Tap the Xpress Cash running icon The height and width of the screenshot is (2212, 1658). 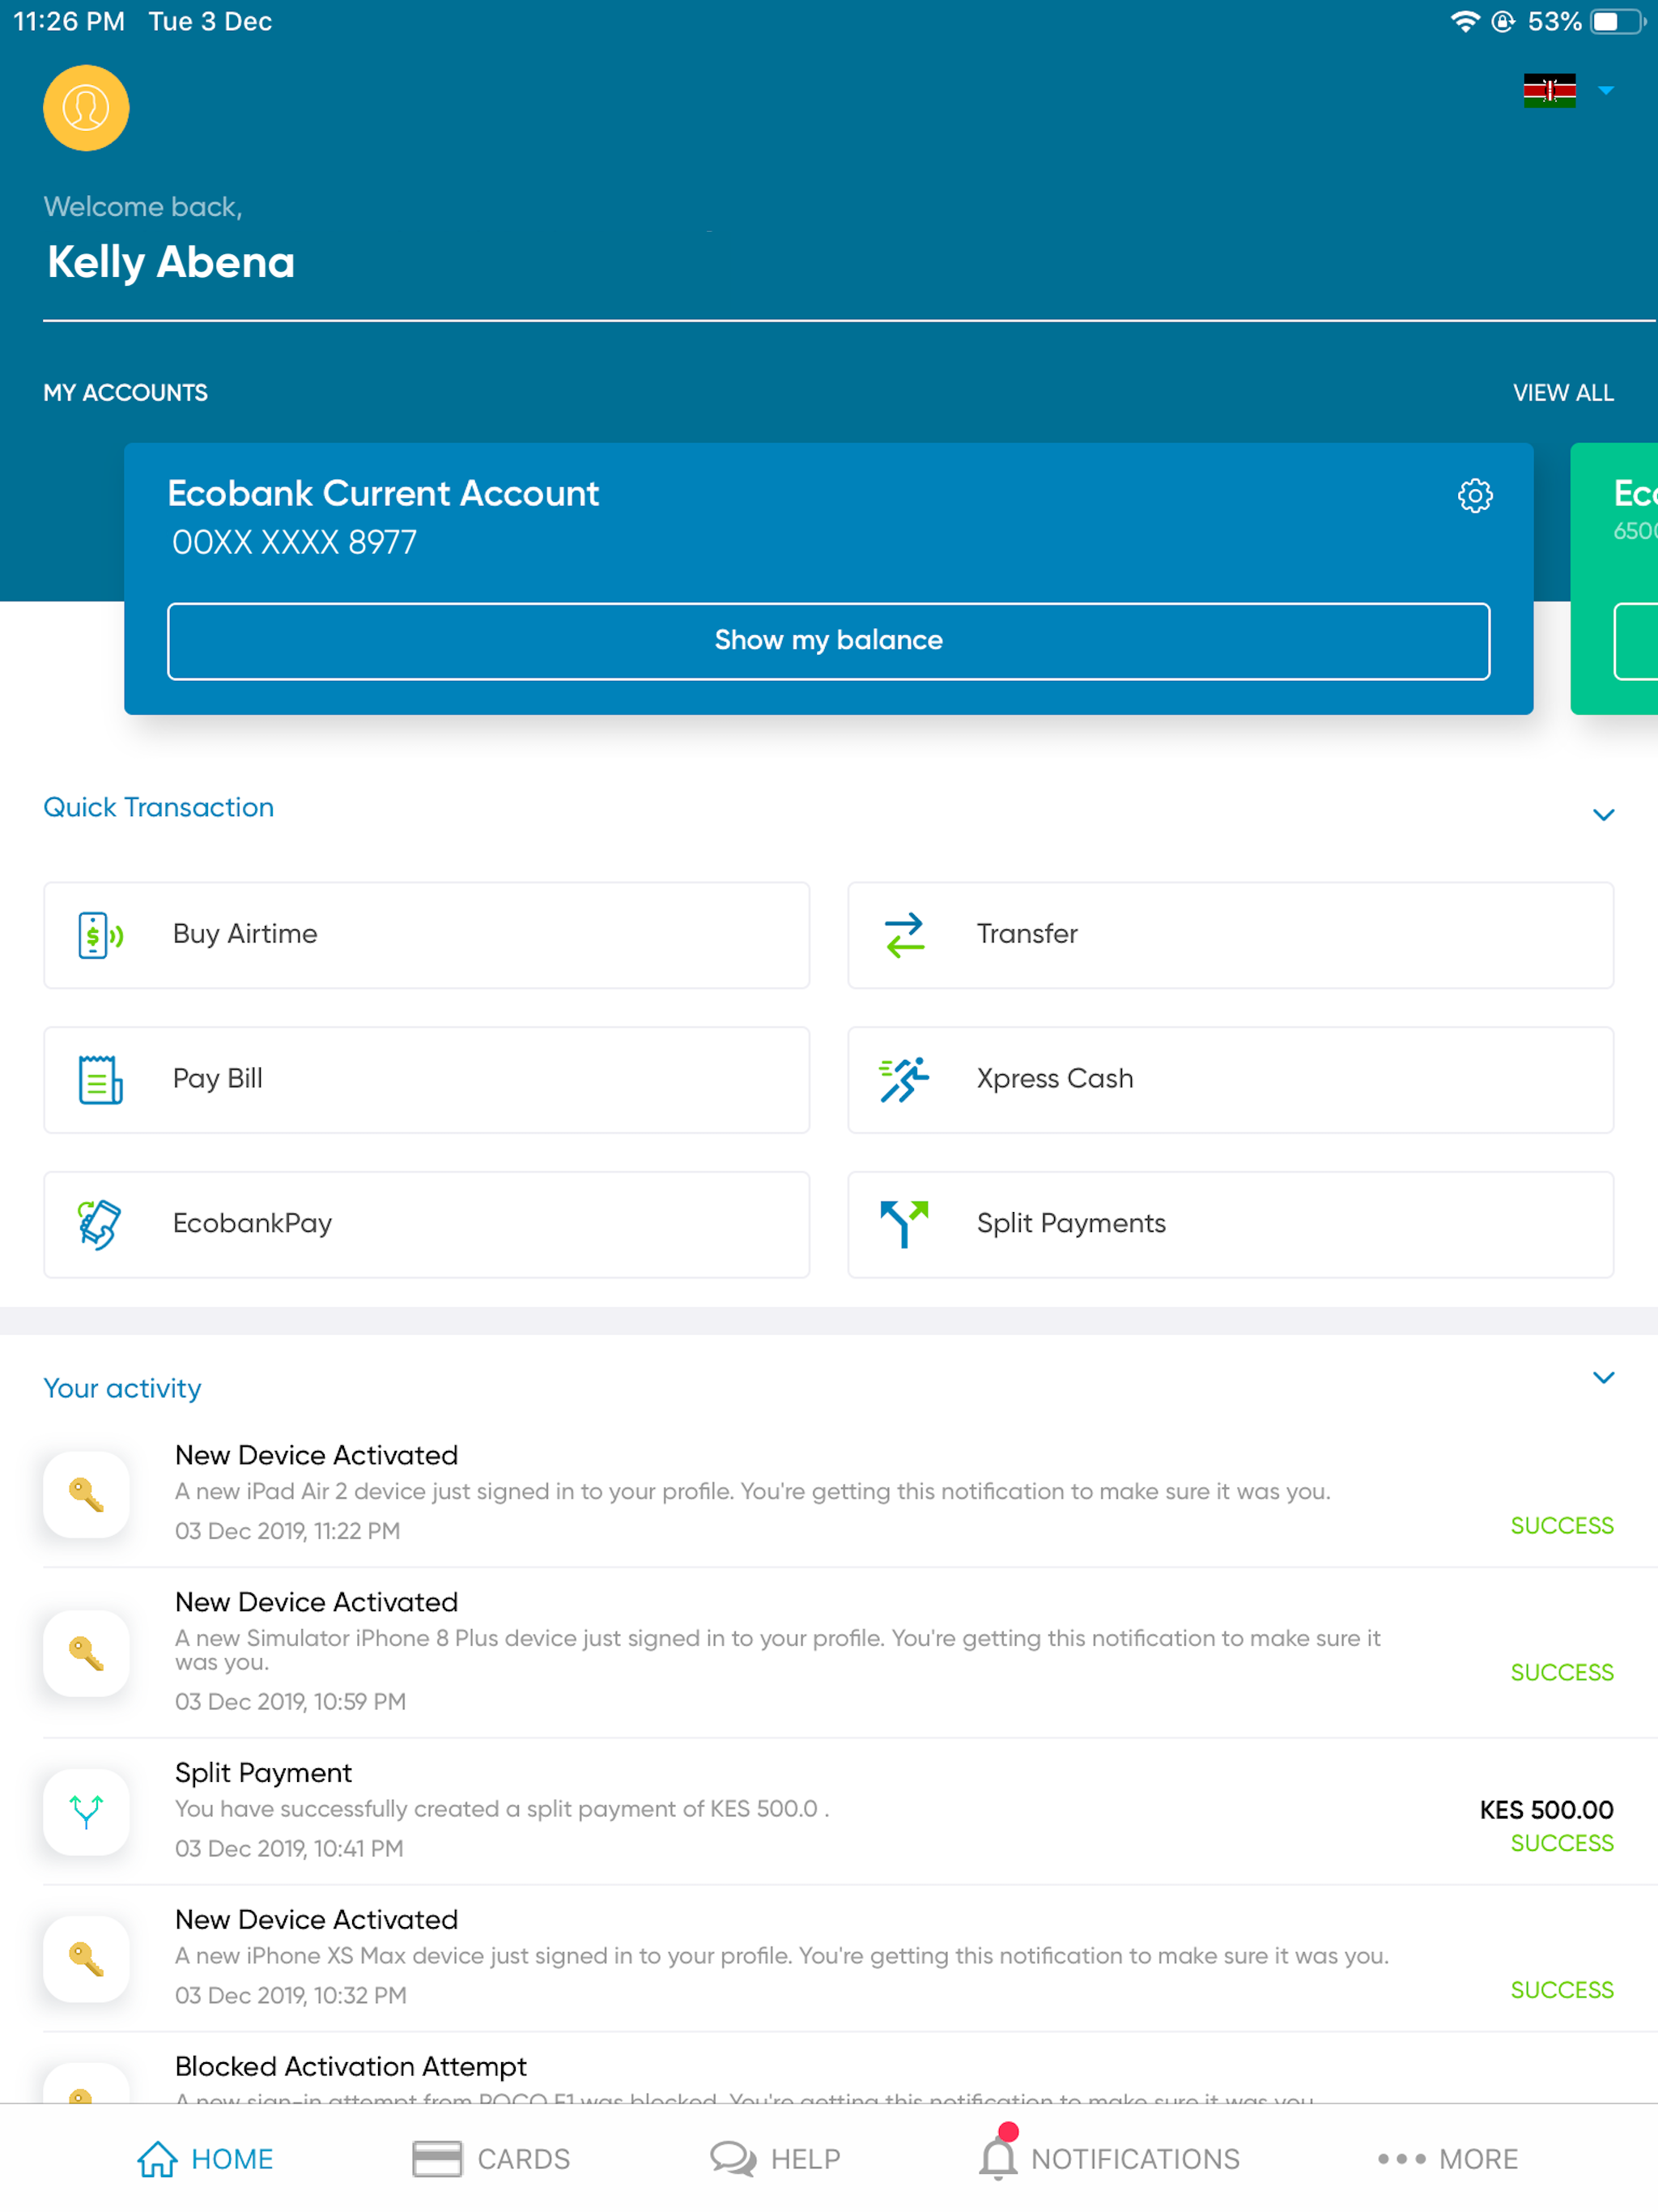click(904, 1079)
